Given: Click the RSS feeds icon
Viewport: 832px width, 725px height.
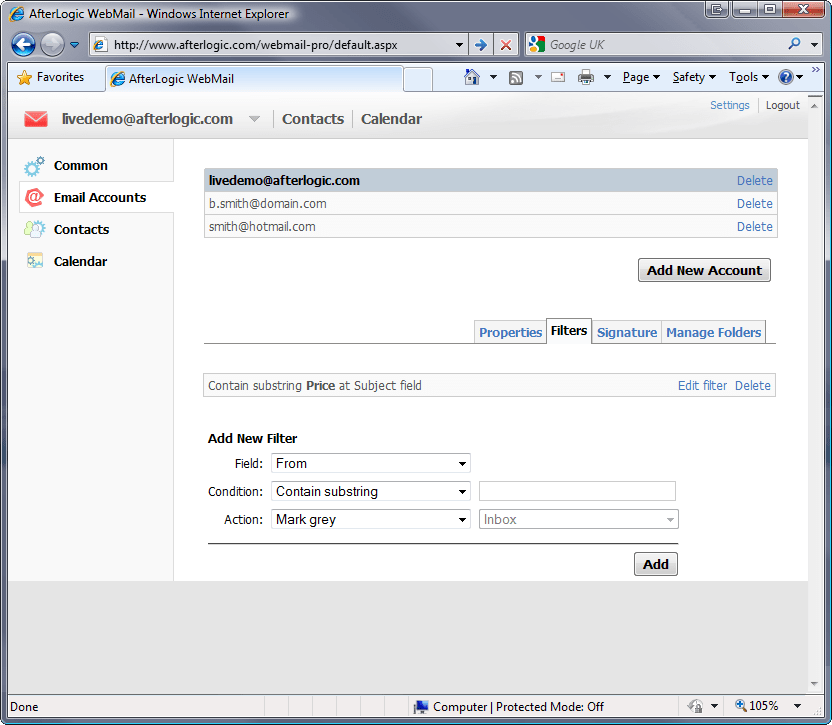Looking at the screenshot, I should pos(516,77).
